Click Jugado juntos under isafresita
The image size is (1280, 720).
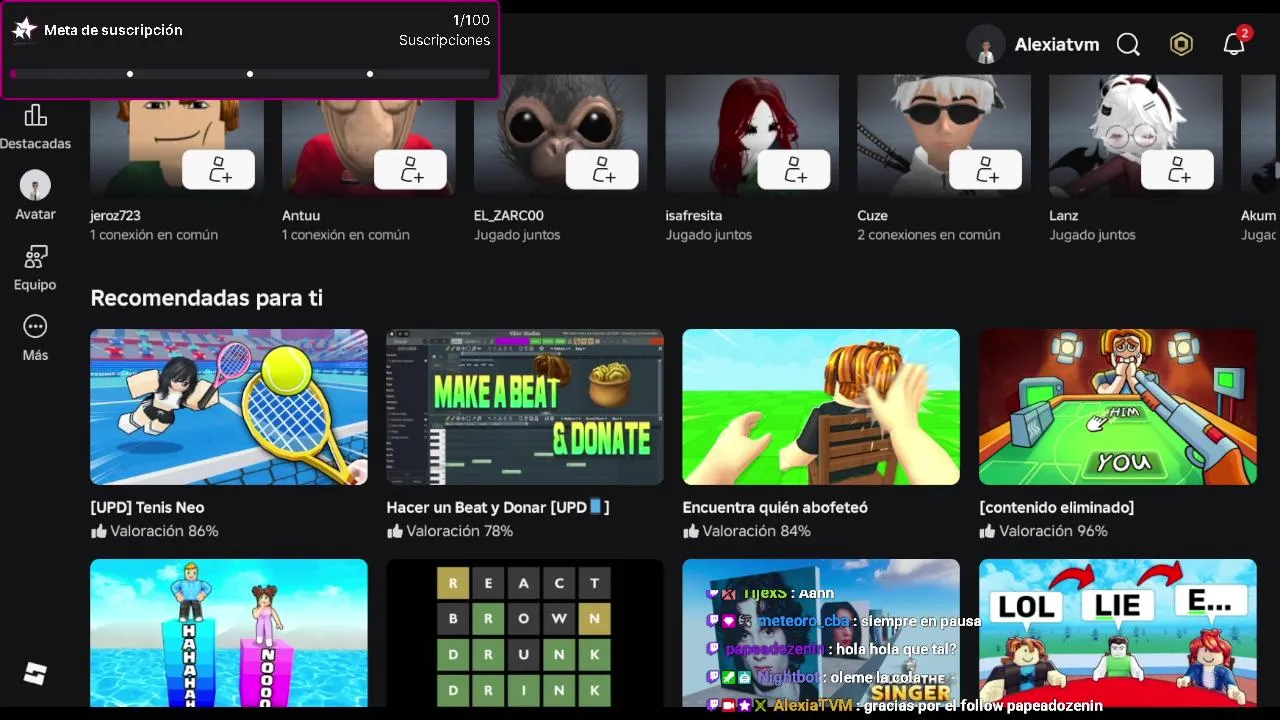pos(709,235)
